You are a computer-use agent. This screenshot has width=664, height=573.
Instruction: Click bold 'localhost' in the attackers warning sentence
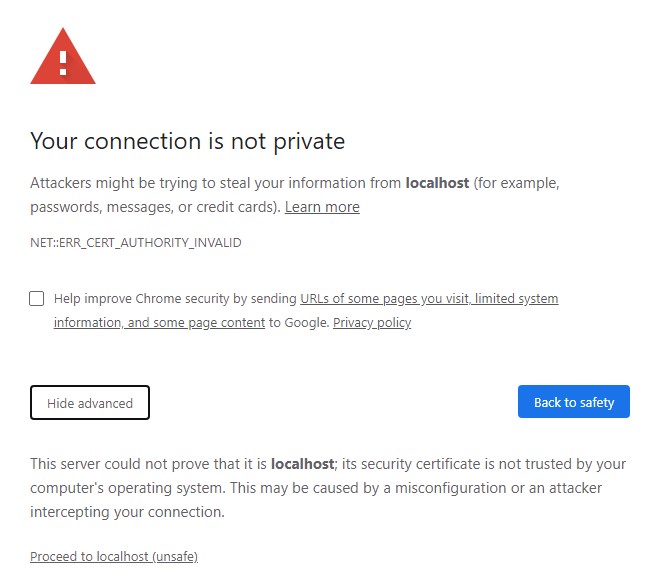437,183
